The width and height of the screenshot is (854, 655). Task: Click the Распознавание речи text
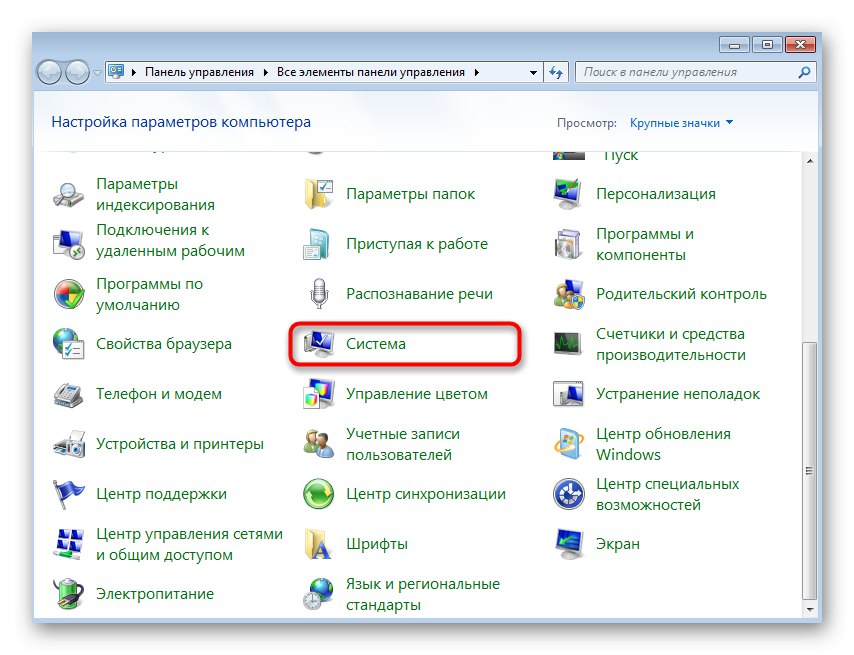(419, 294)
